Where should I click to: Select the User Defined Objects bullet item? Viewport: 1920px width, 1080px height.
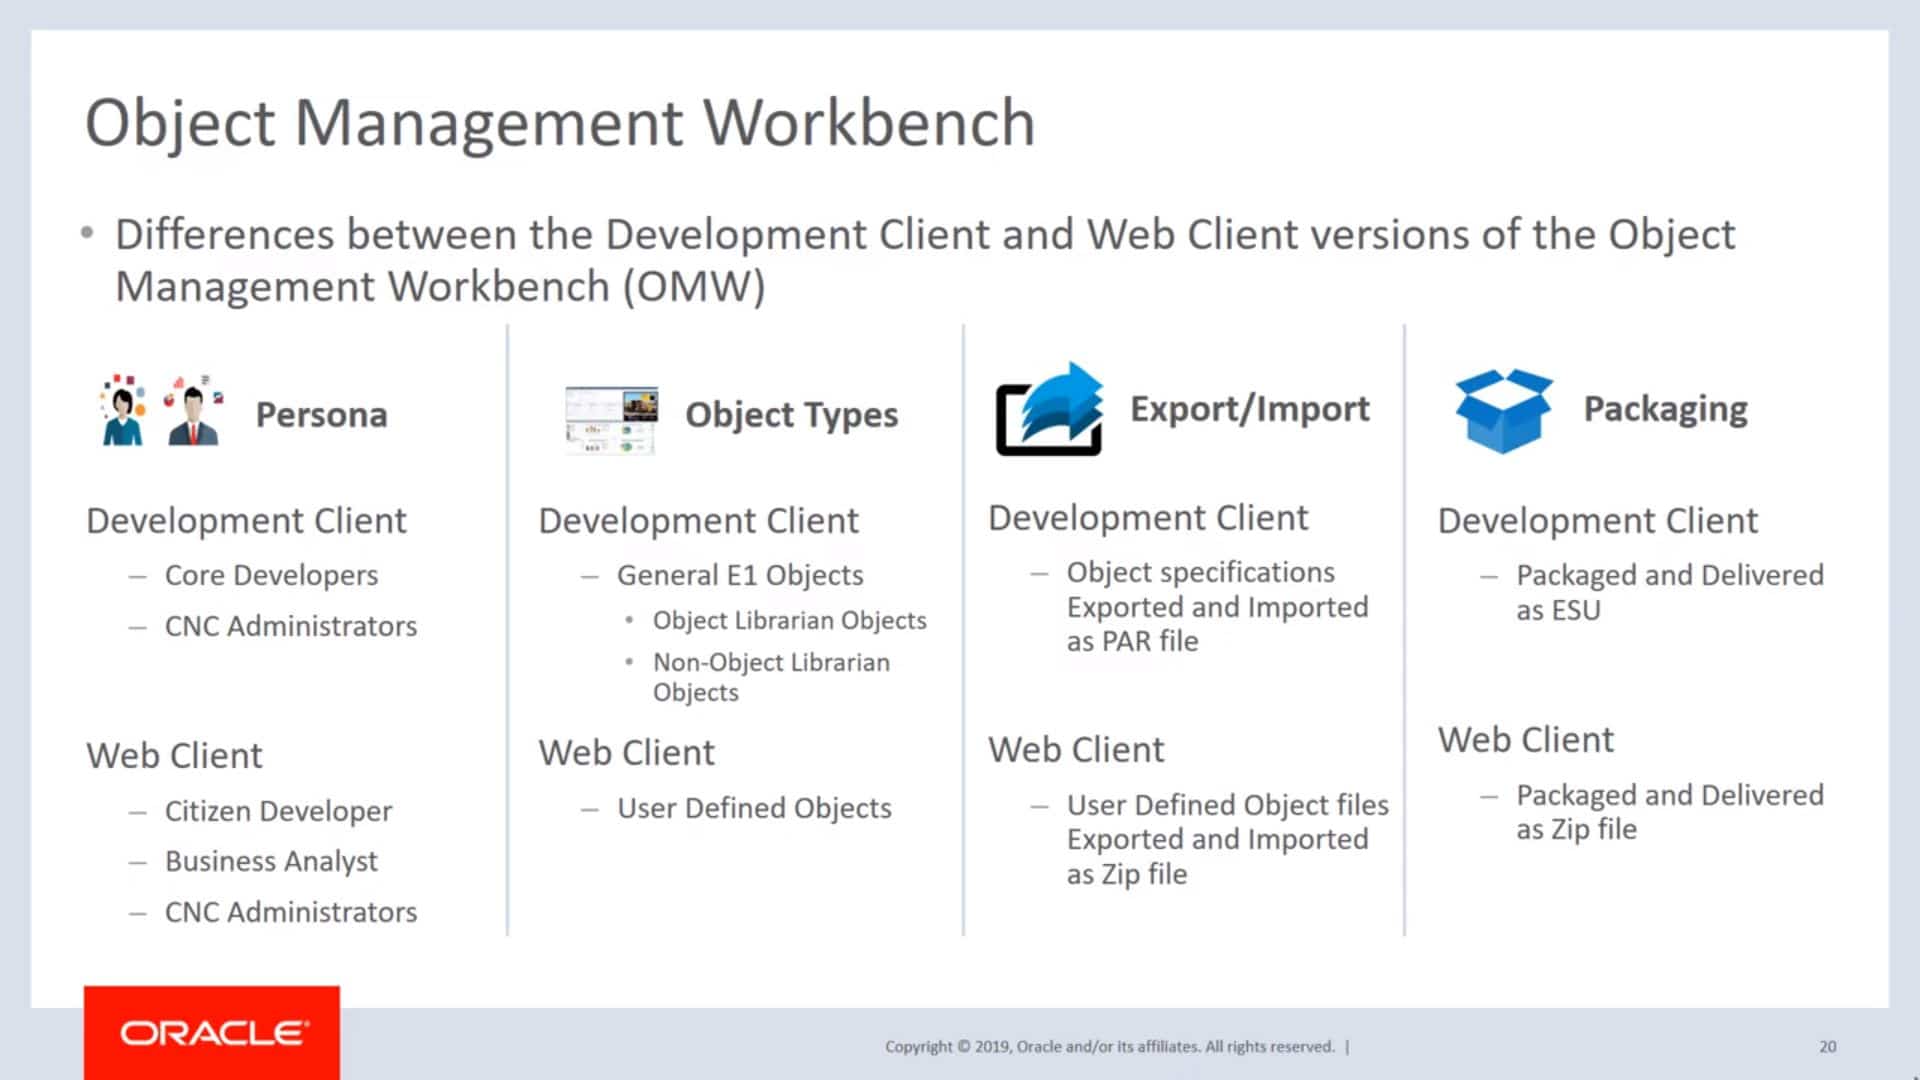coord(752,808)
